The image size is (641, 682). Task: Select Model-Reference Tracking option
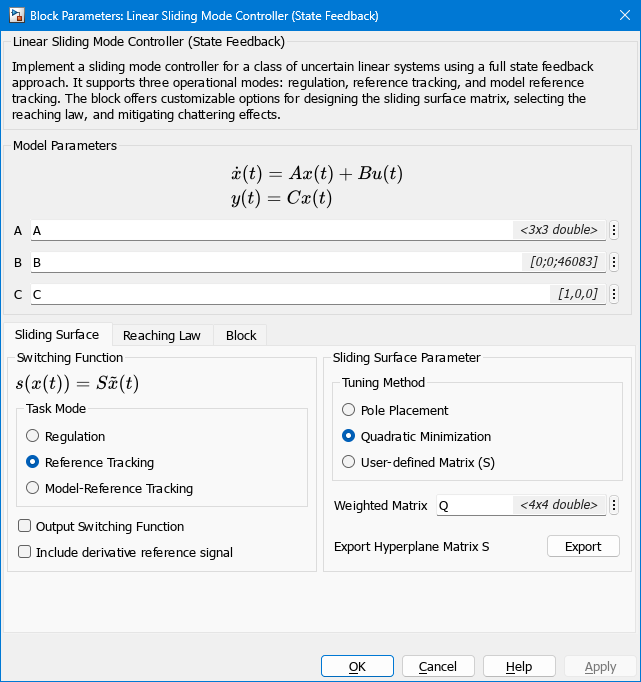(x=33, y=488)
